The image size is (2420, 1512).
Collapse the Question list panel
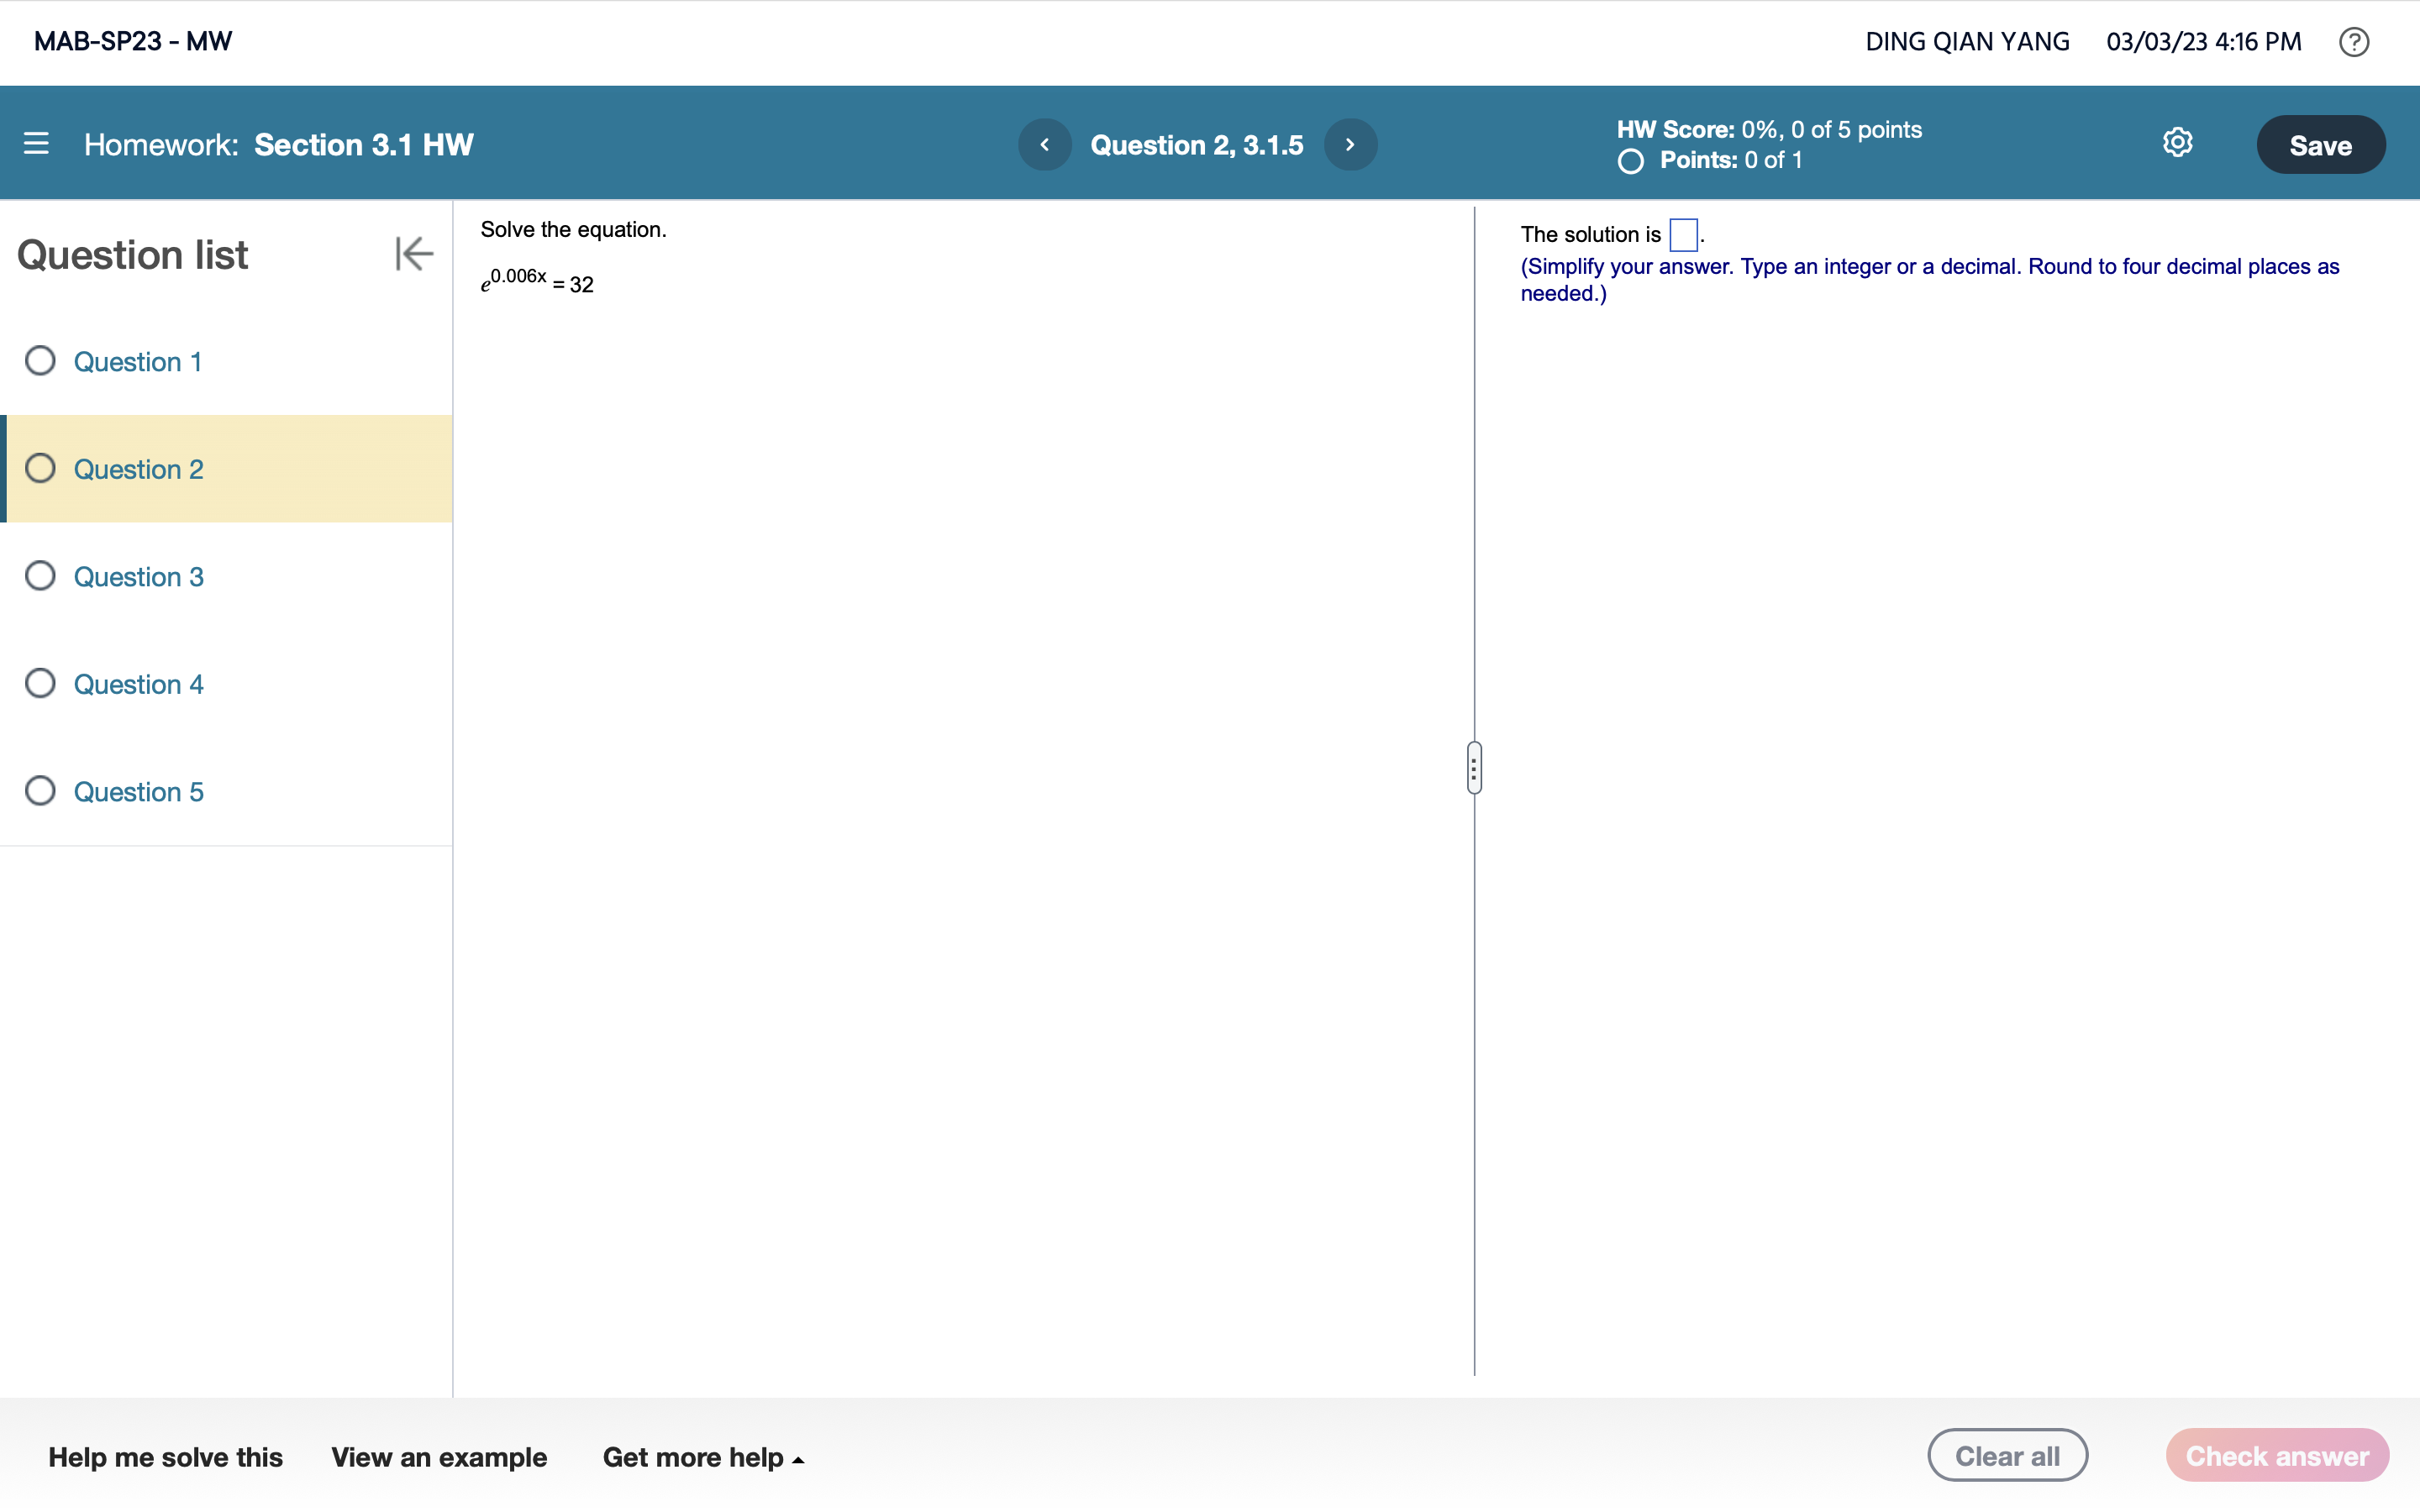click(x=414, y=254)
